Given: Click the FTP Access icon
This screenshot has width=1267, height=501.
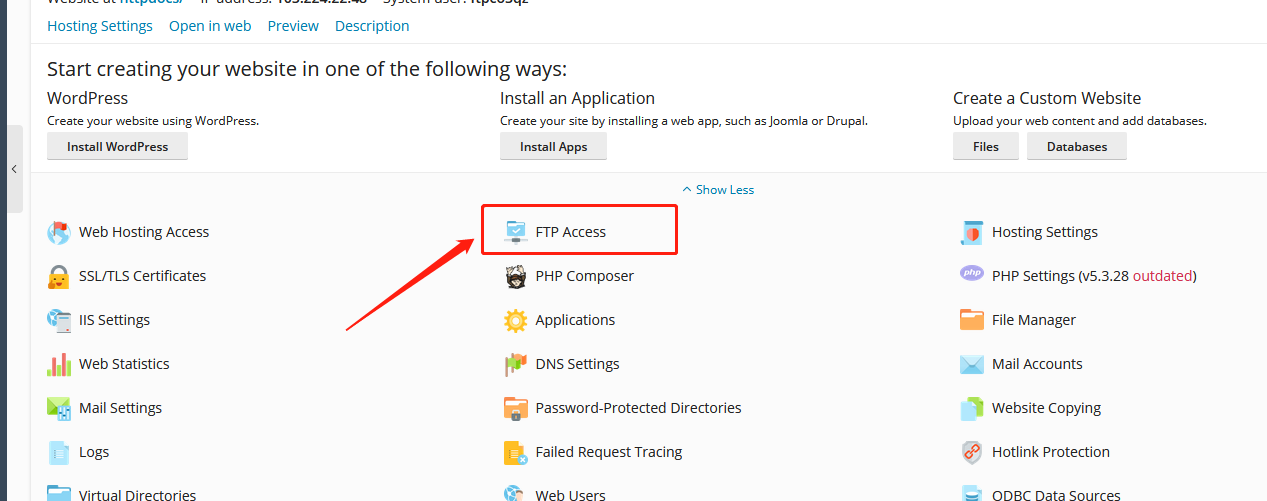Looking at the screenshot, I should [x=516, y=232].
